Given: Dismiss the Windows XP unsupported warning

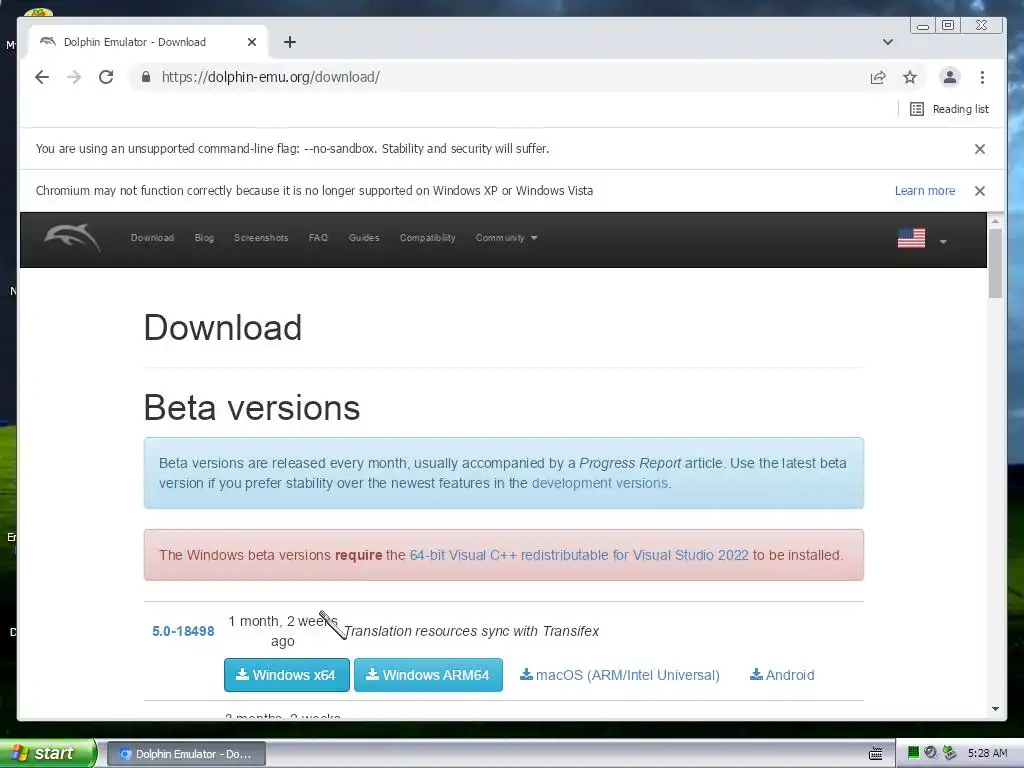Looking at the screenshot, I should pyautogui.click(x=980, y=191).
